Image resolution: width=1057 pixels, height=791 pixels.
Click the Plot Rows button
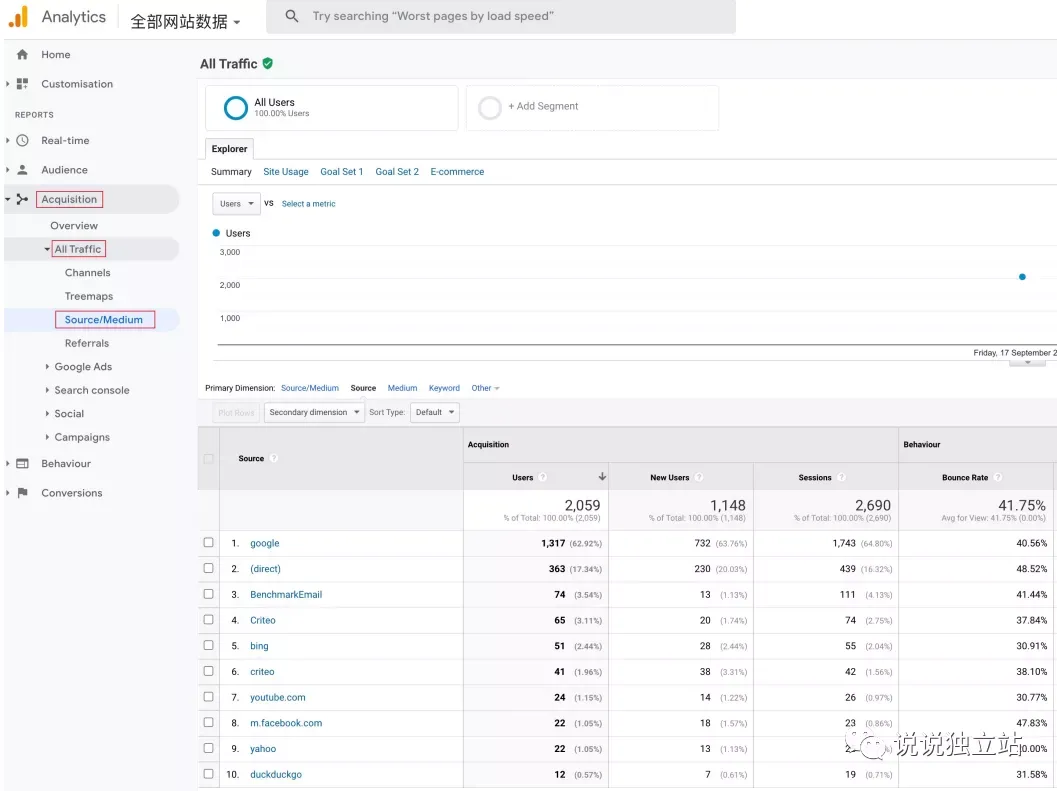236,413
